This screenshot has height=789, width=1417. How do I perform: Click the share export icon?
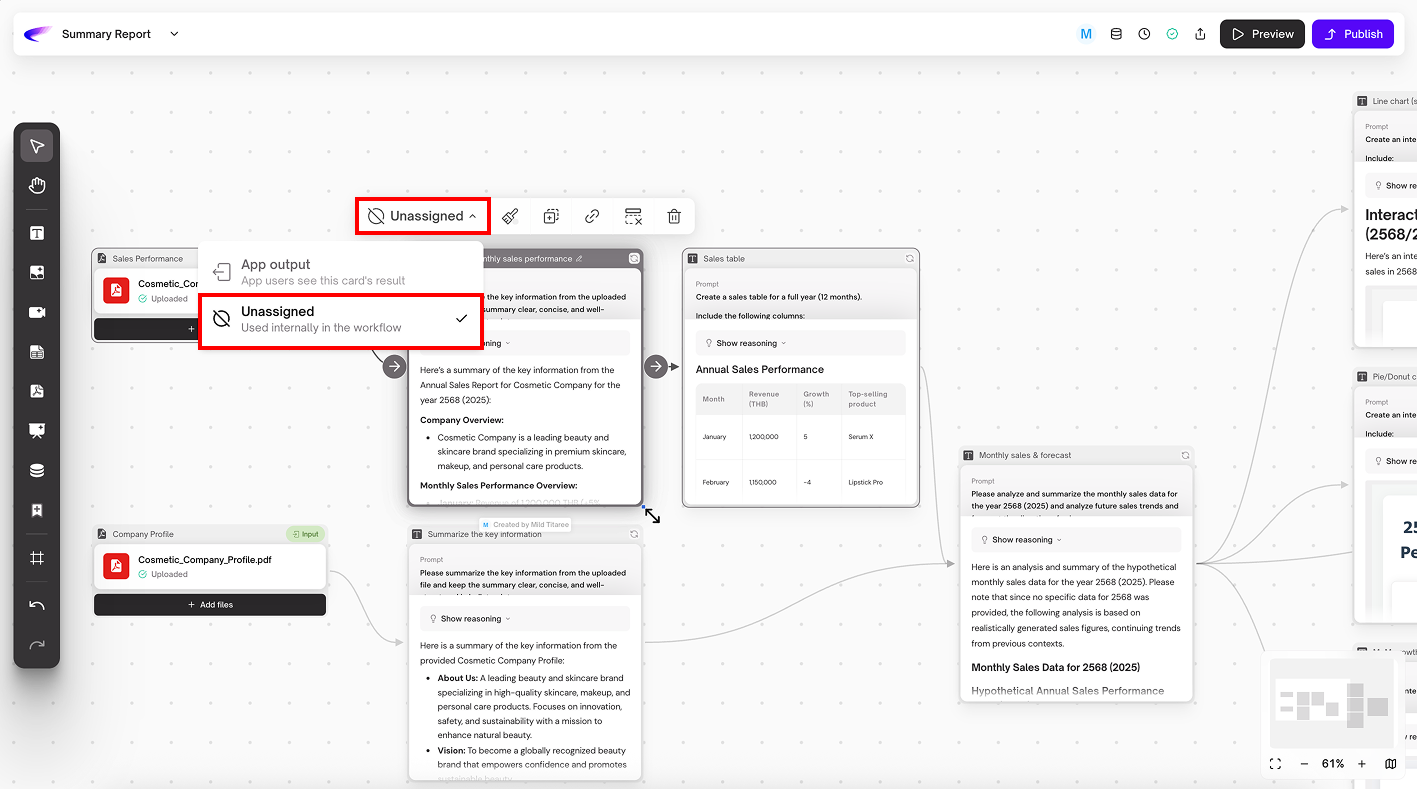pyautogui.click(x=1200, y=34)
